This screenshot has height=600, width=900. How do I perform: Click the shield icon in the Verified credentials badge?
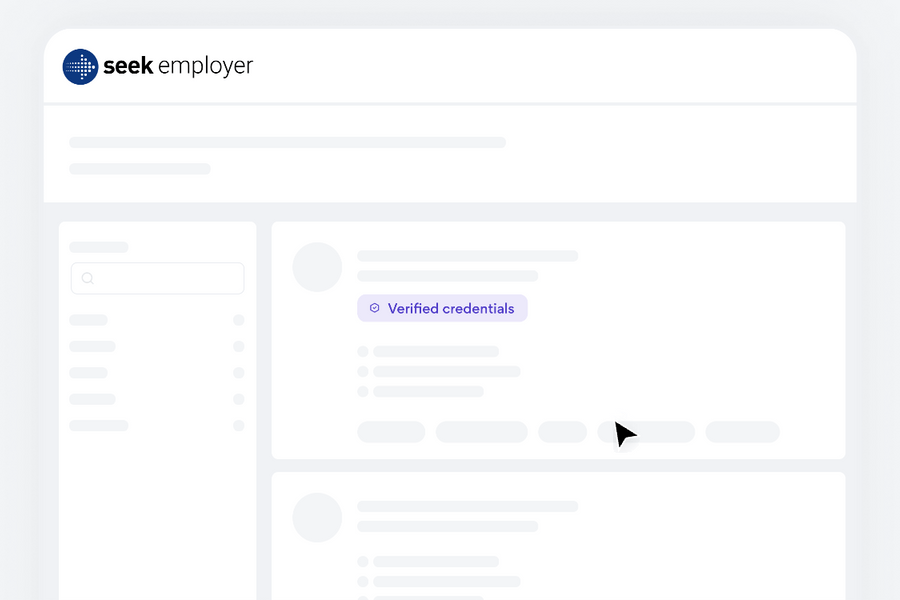[x=375, y=308]
